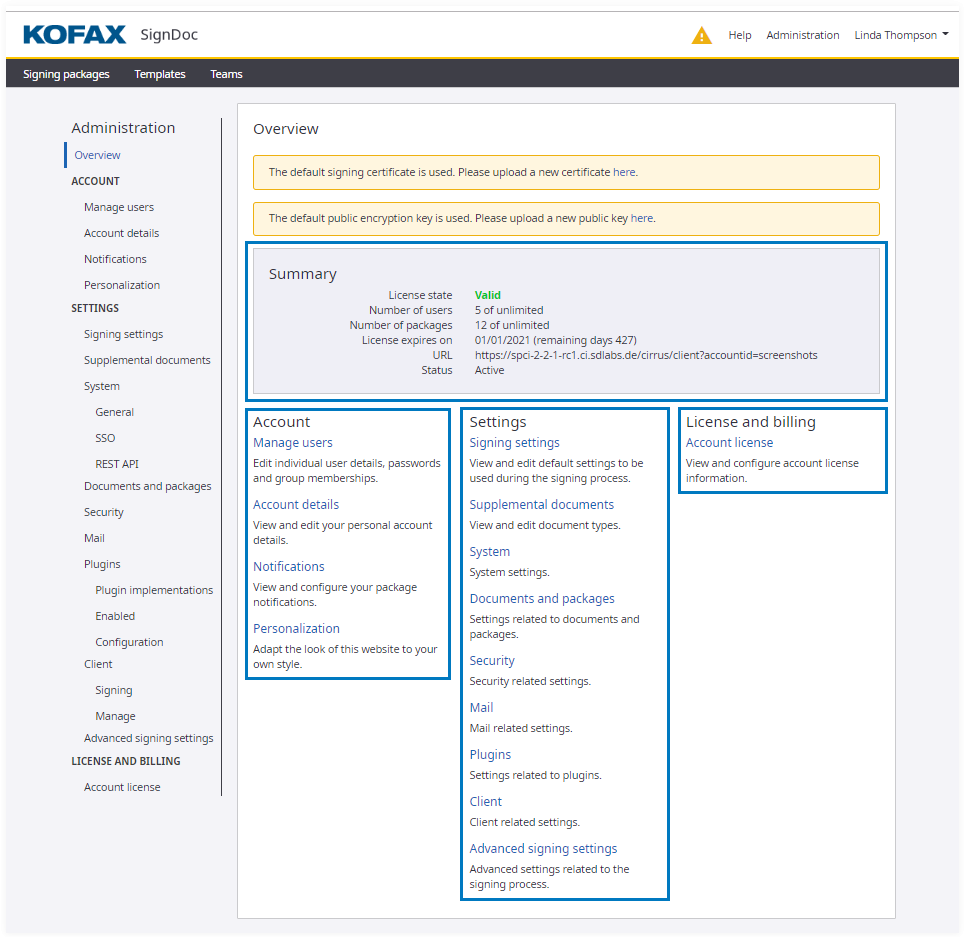Open Administration from the top bar

802,35
